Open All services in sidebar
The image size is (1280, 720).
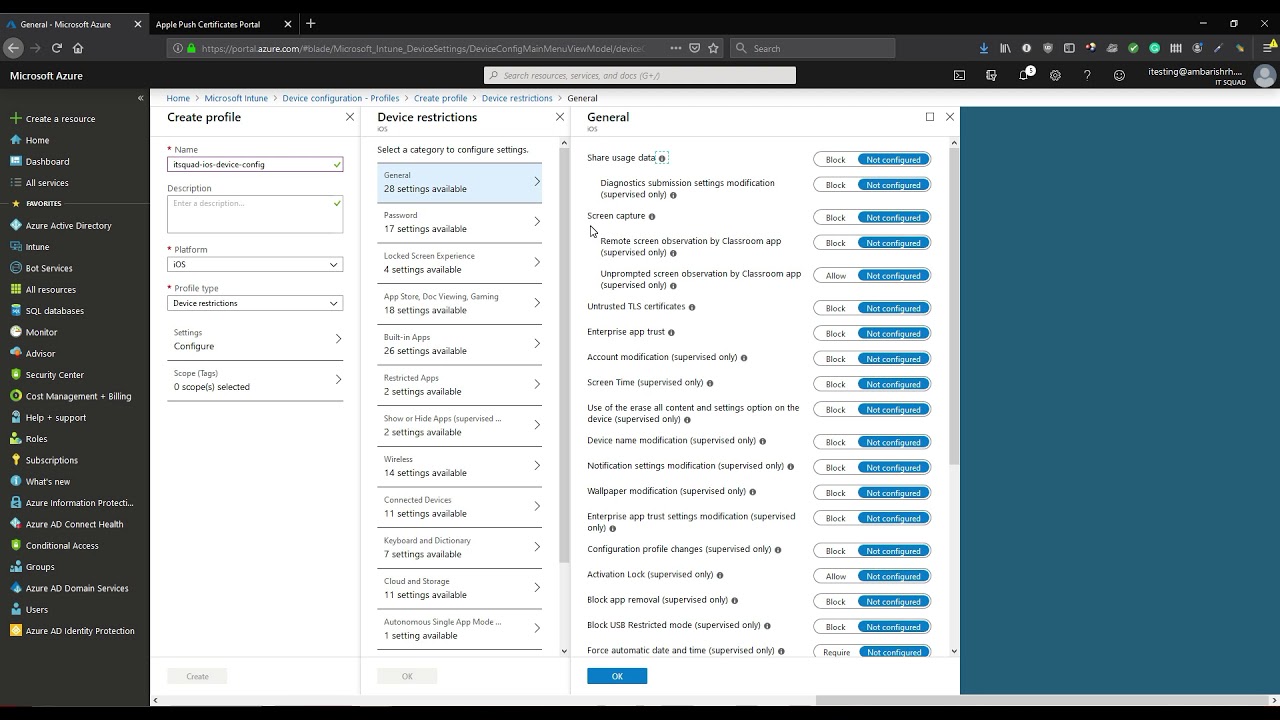(47, 183)
